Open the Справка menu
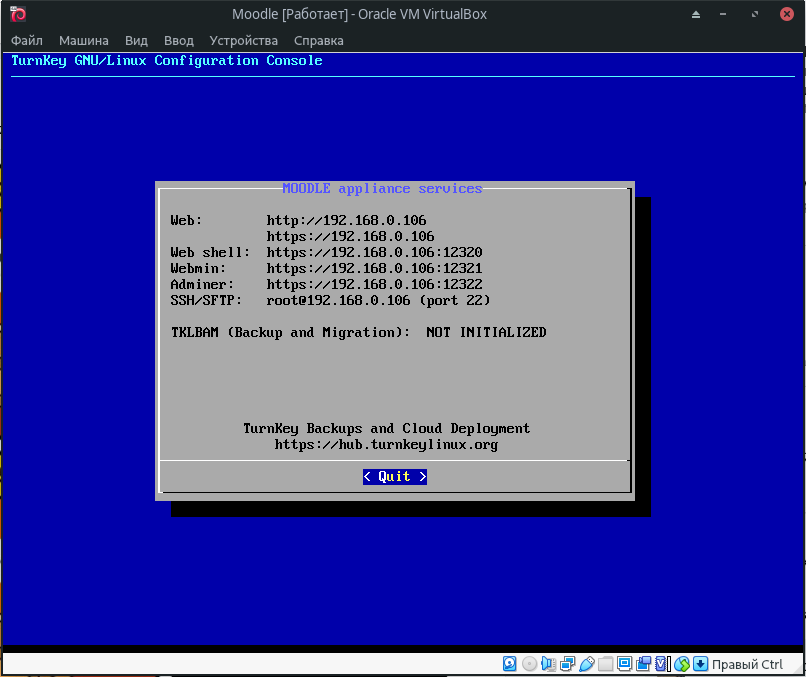This screenshot has width=806, height=677. click(319, 41)
